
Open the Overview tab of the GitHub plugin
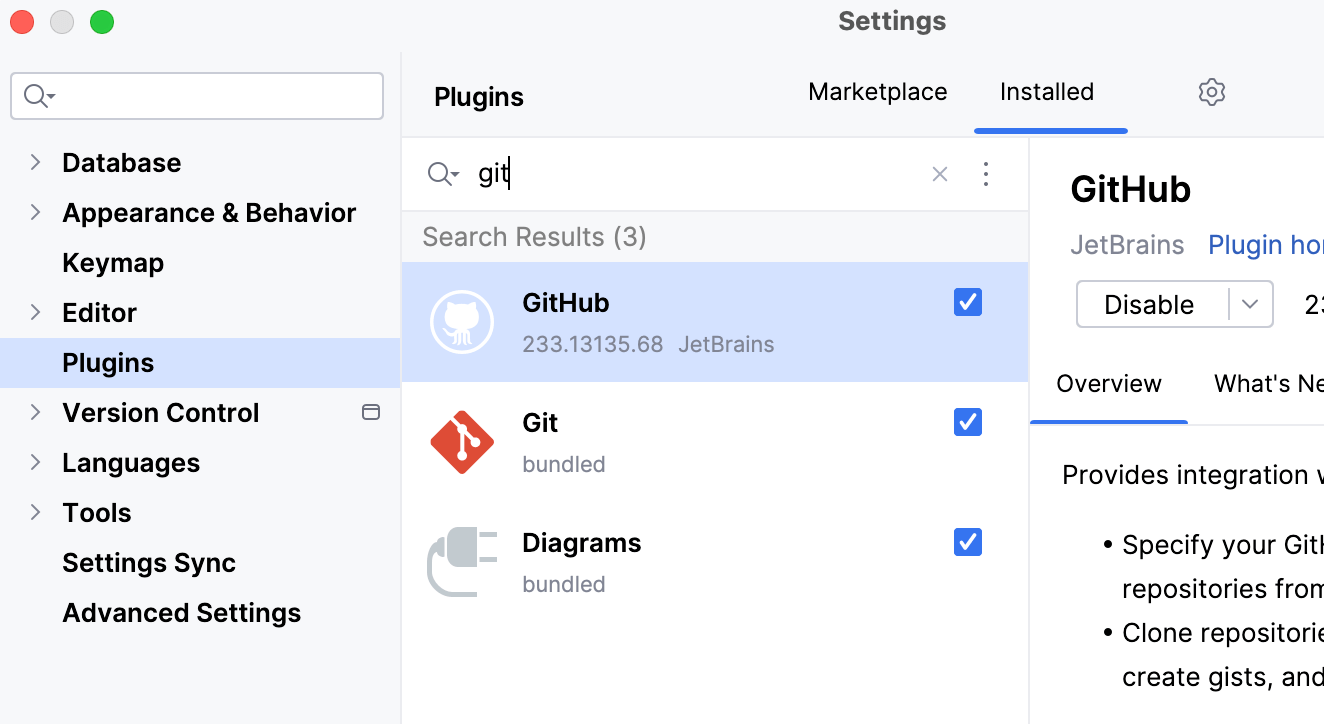coord(1109,383)
